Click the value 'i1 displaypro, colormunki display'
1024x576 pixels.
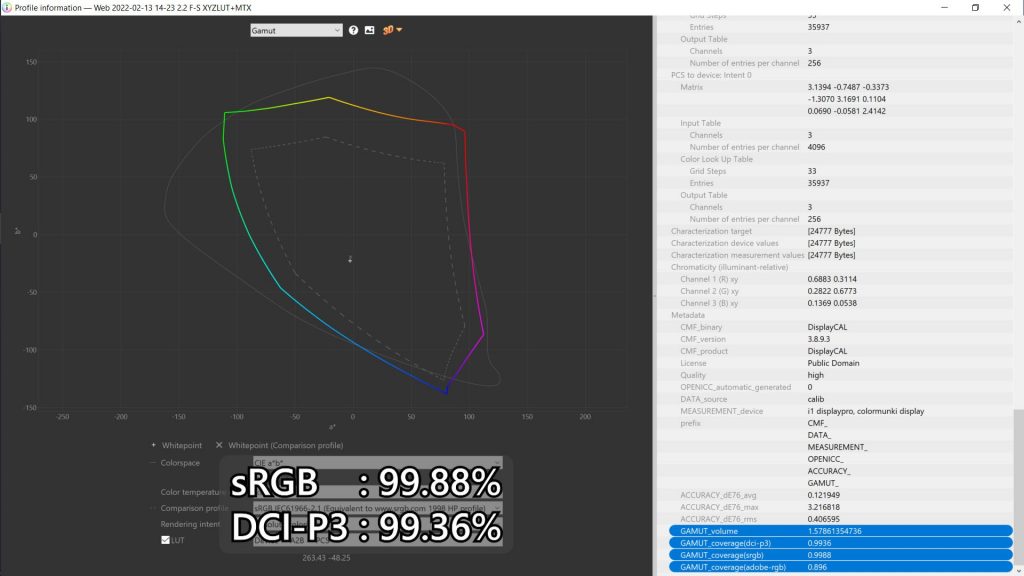click(865, 411)
